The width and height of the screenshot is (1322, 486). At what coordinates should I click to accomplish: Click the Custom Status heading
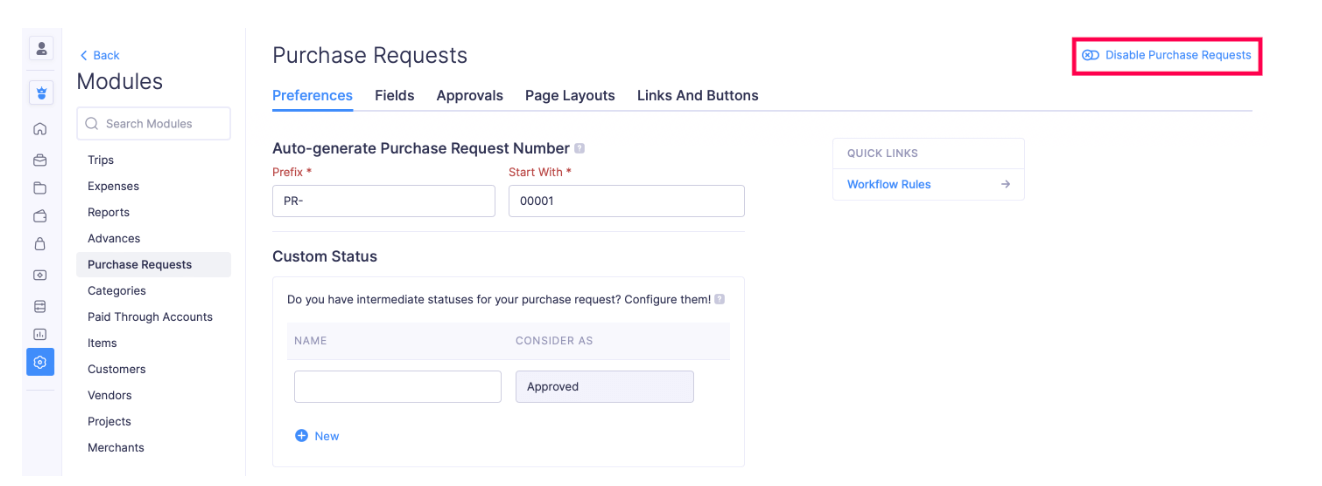(325, 256)
